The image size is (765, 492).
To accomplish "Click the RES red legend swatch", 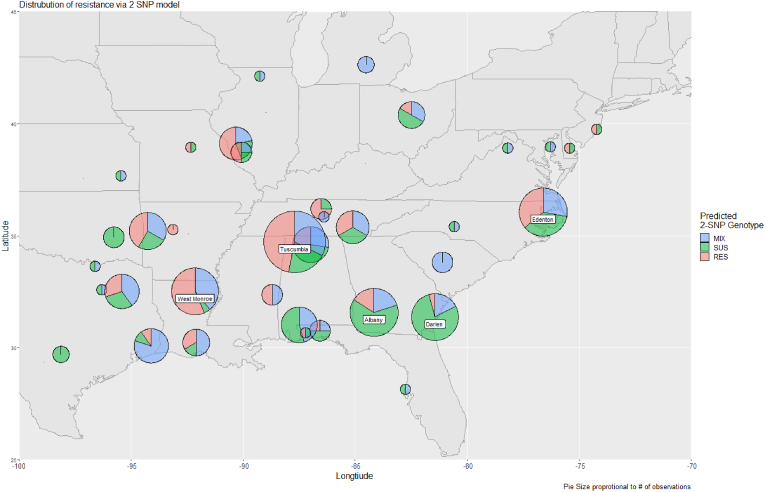I will 705,256.
